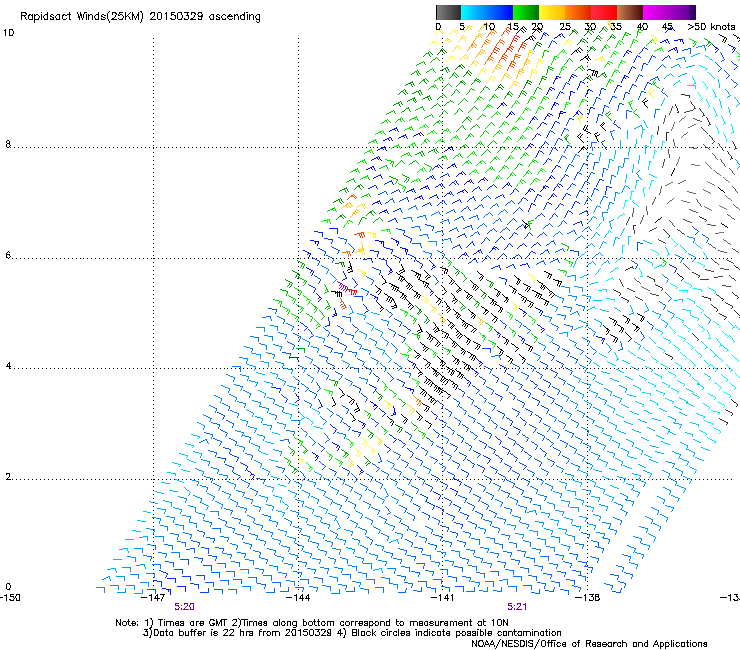This screenshot has width=740, height=650.
Task: Click the chart title 'Rapidsact Winds(25KM) 20150329 ascending'
Action: pyautogui.click(x=140, y=17)
